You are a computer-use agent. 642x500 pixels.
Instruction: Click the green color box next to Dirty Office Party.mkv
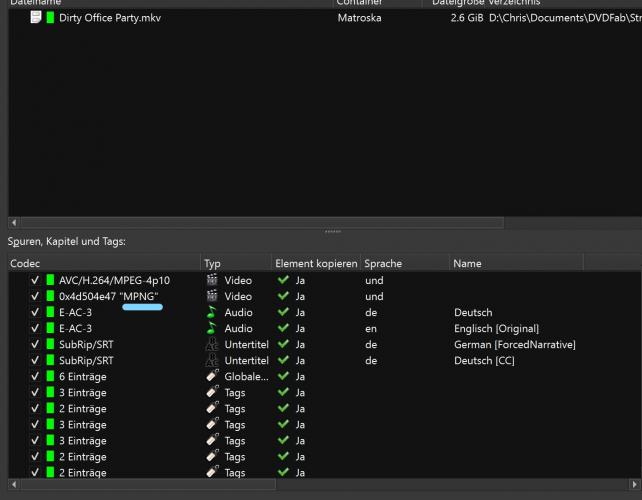click(50, 18)
